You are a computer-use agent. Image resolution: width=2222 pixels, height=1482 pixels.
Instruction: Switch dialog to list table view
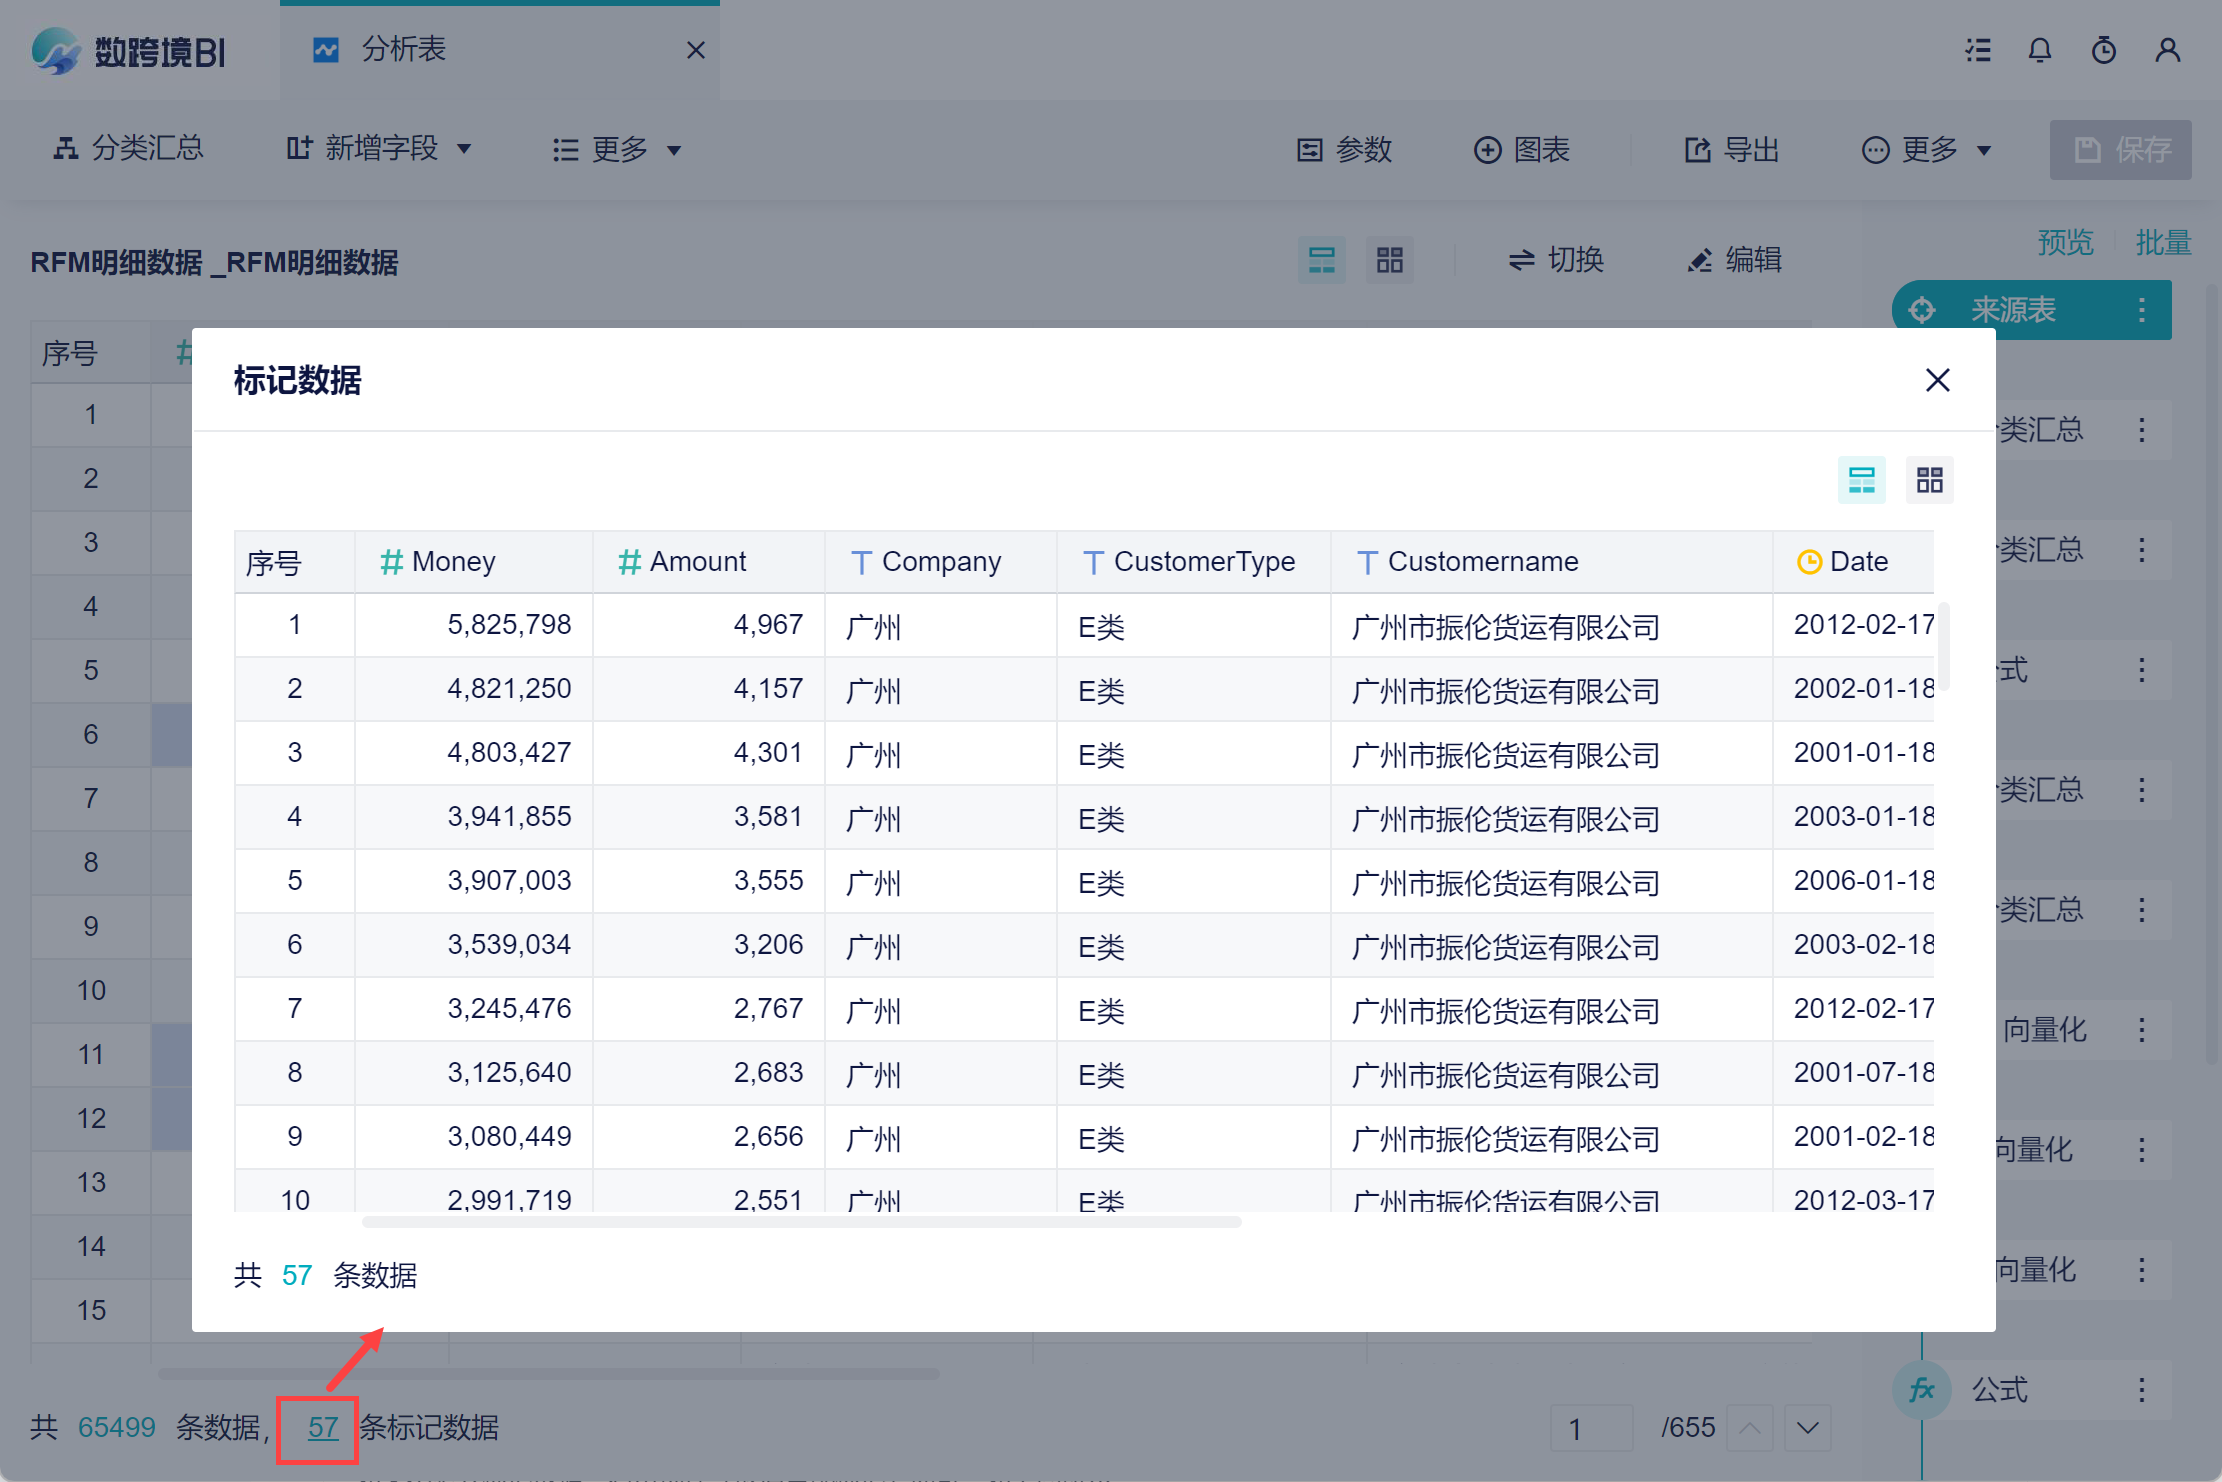click(1861, 480)
